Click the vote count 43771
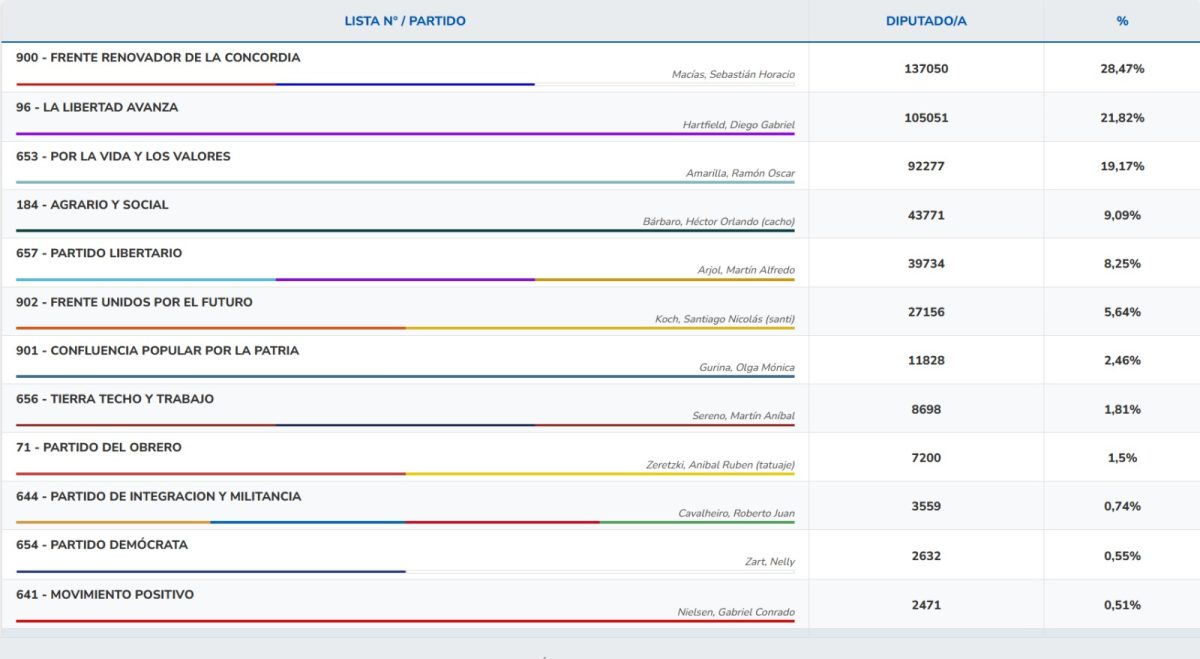 pyautogui.click(x=925, y=215)
